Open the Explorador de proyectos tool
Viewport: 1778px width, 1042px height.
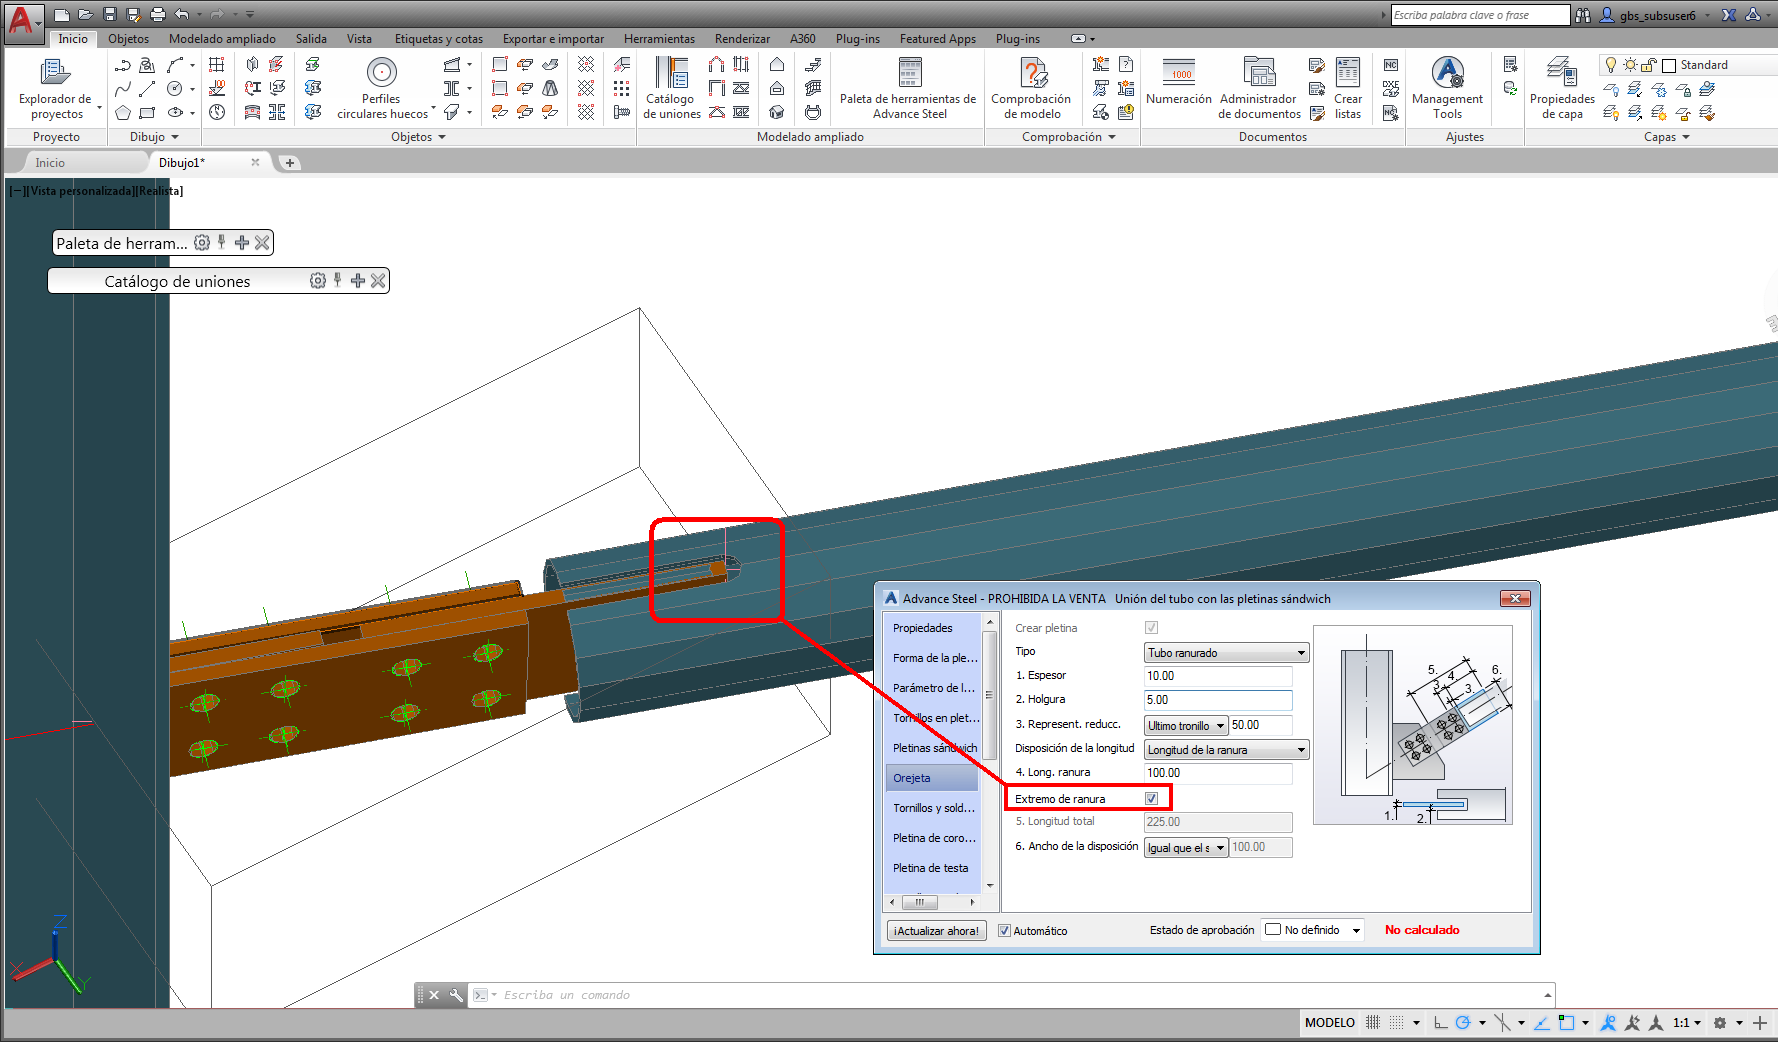(x=55, y=88)
